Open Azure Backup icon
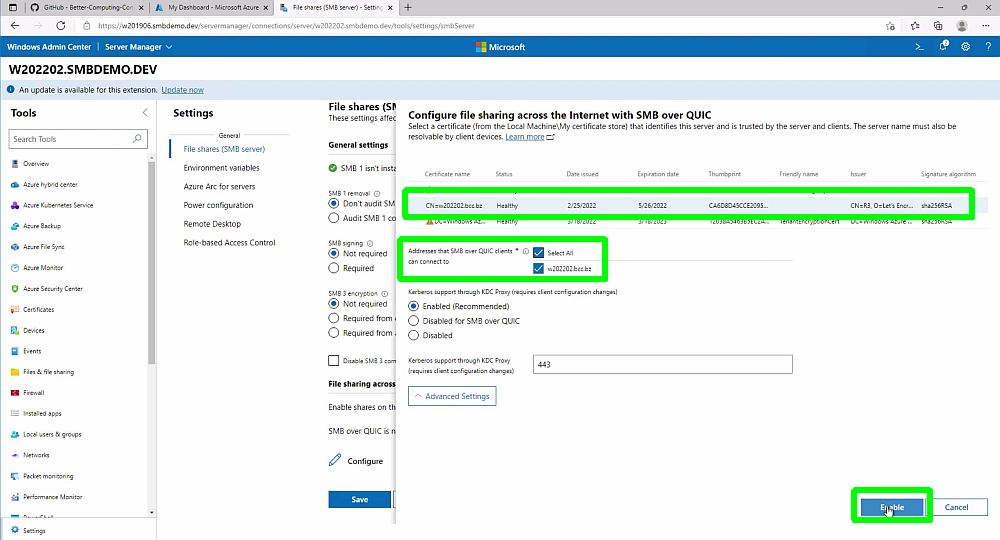The image size is (1000, 540). 15,226
